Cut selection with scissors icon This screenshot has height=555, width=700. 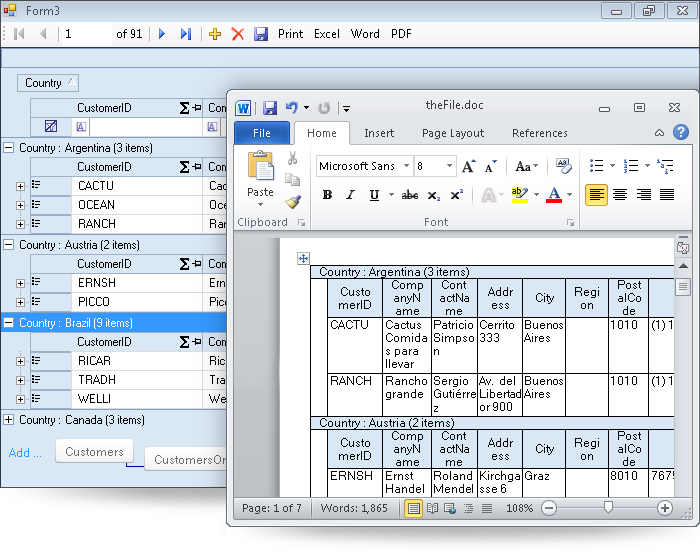pos(292,158)
